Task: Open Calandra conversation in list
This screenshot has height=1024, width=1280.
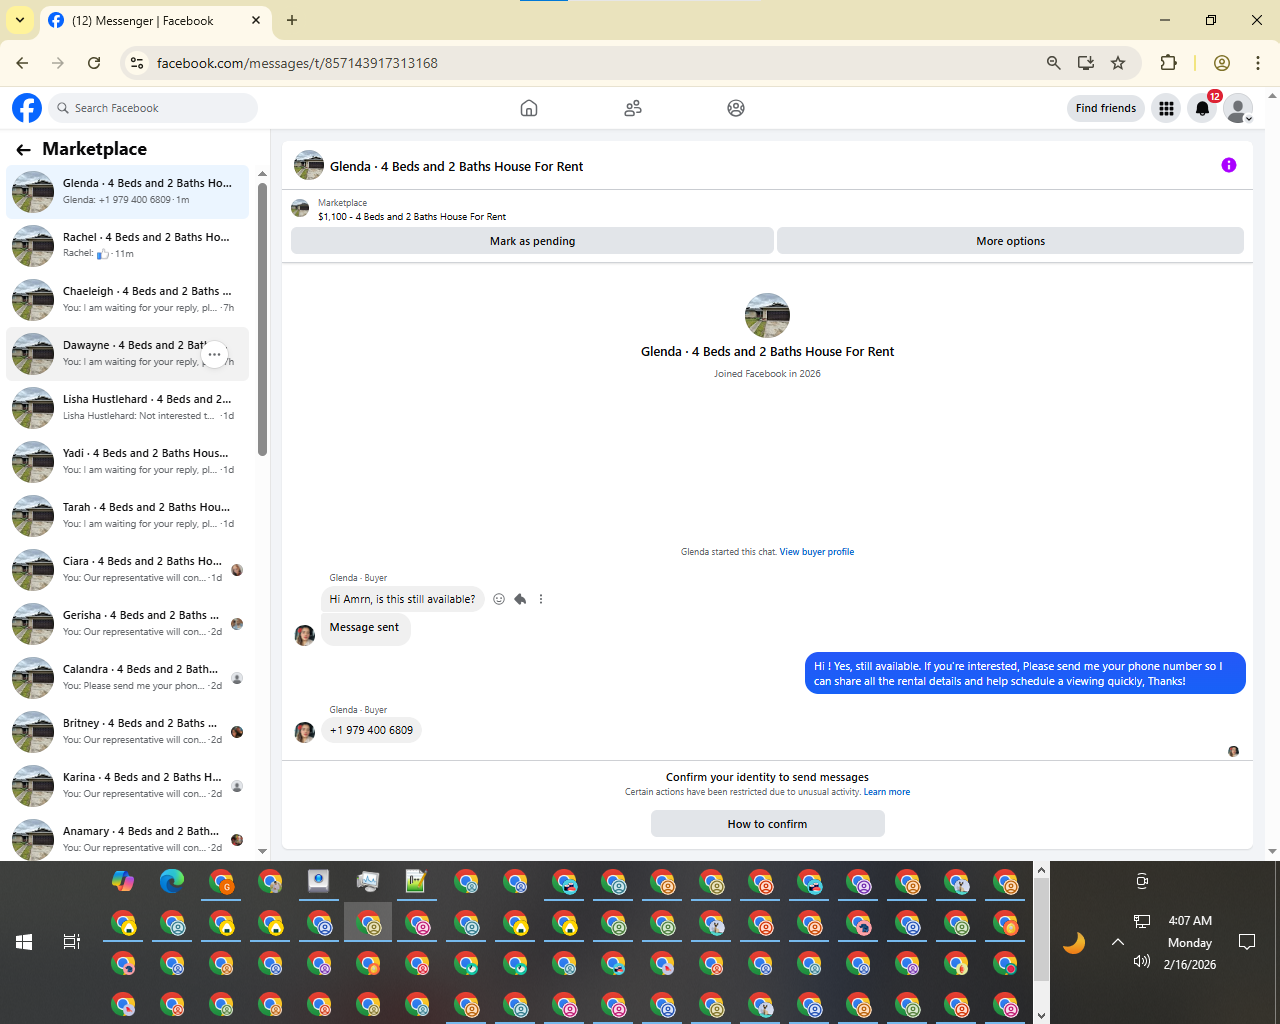Action: [x=128, y=678]
